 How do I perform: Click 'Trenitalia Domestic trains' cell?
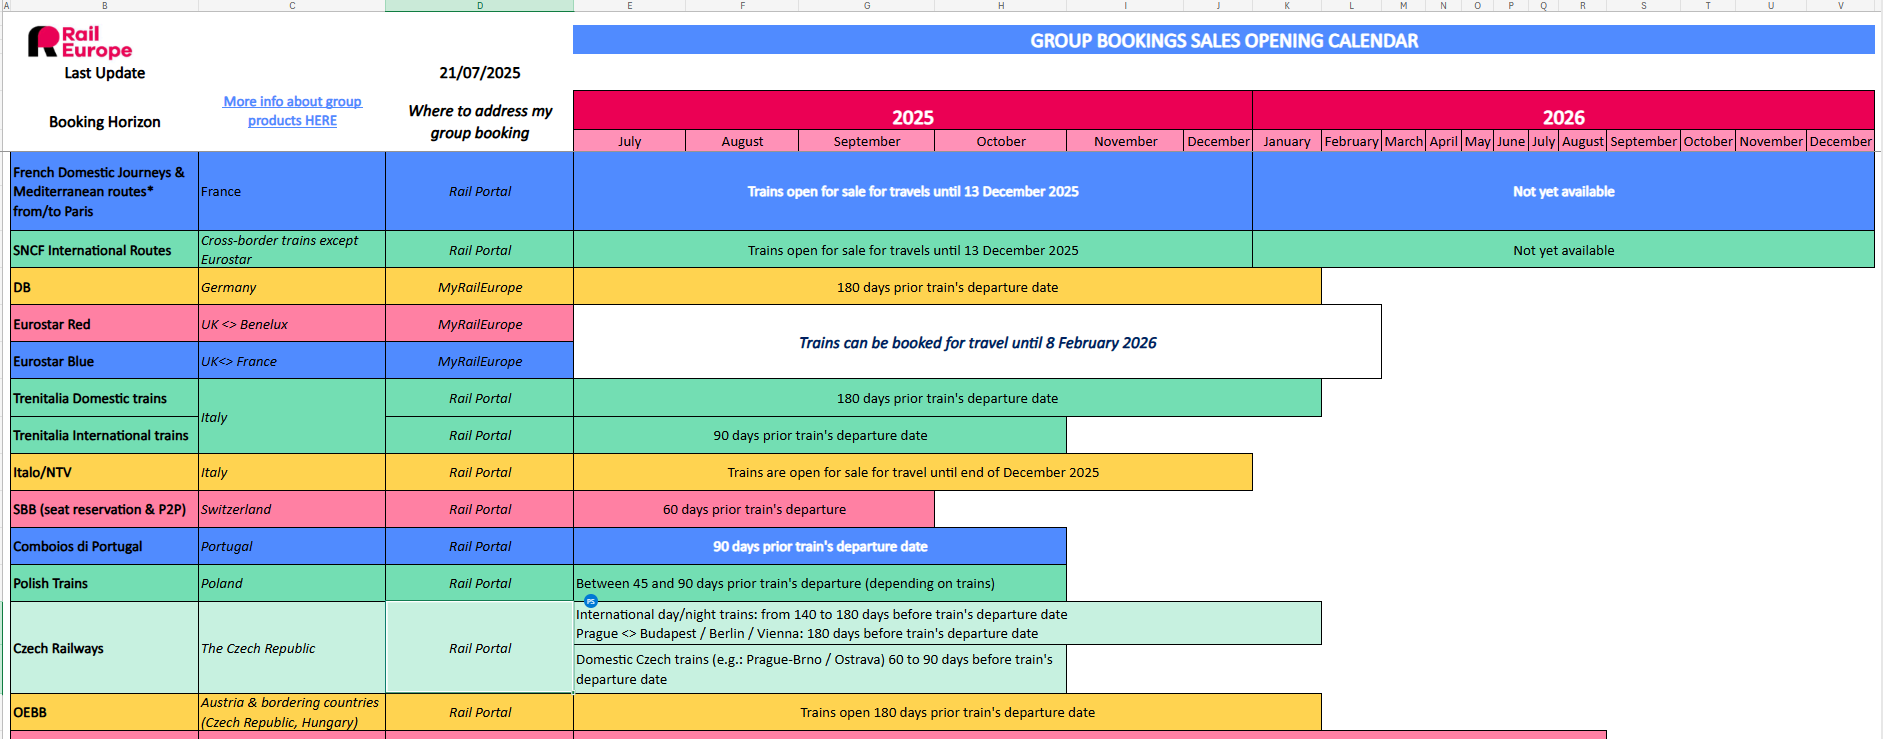[x=105, y=398]
